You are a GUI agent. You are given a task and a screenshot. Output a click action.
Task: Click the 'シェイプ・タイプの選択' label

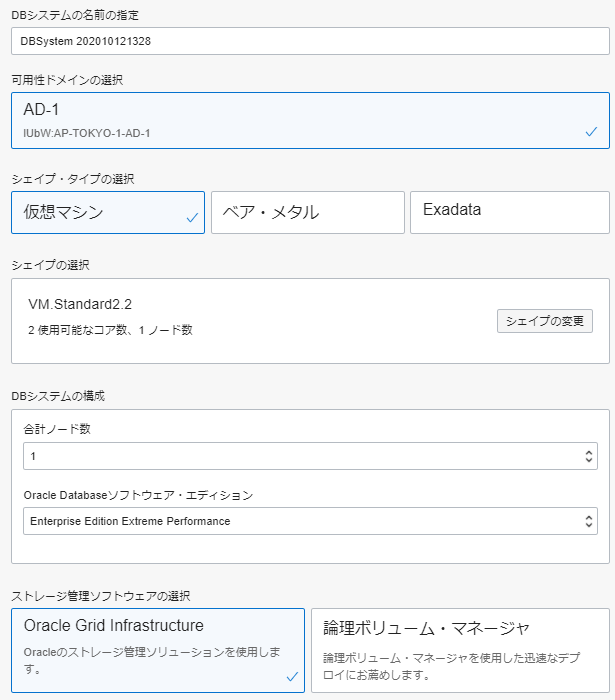[73, 179]
